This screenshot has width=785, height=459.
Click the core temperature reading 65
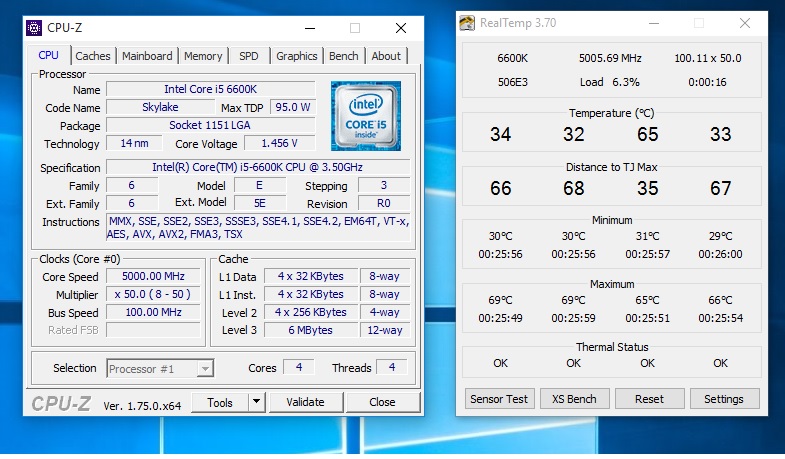point(647,134)
